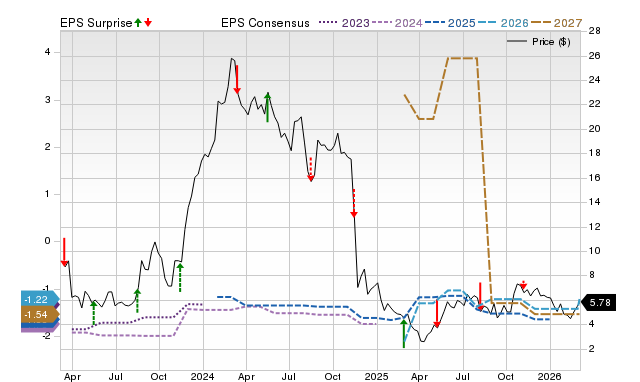
Task: Click the red surprise arrow near August 2025
Action: pyautogui.click(x=480, y=296)
